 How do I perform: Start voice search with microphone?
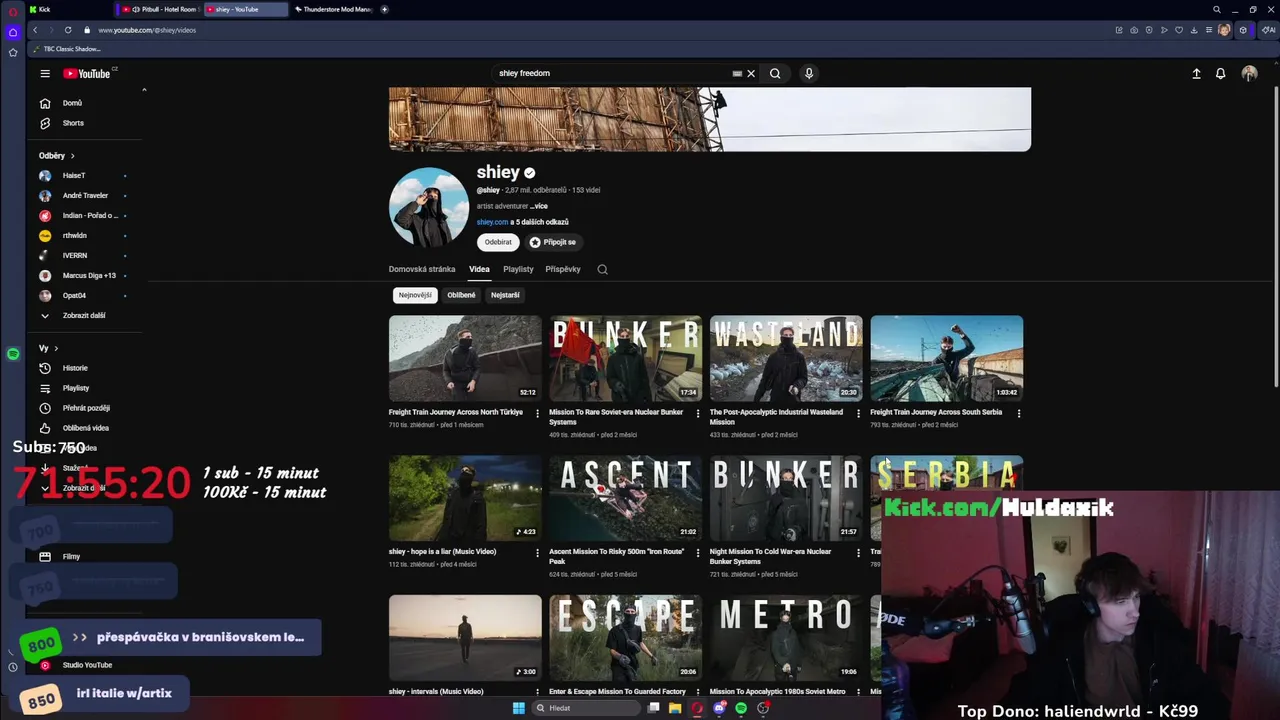click(x=809, y=73)
